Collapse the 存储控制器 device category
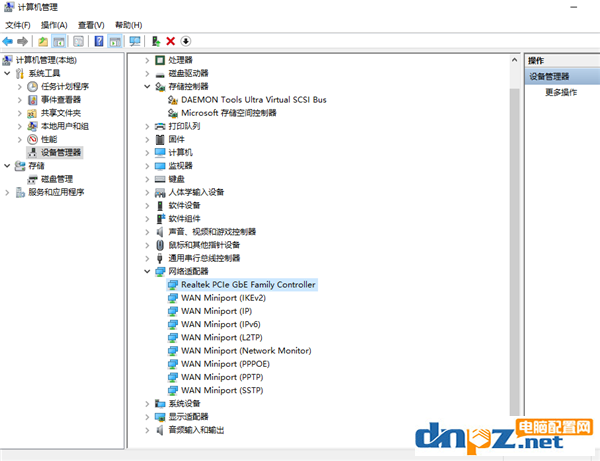Viewport: 600px width, 461px height. point(147,86)
